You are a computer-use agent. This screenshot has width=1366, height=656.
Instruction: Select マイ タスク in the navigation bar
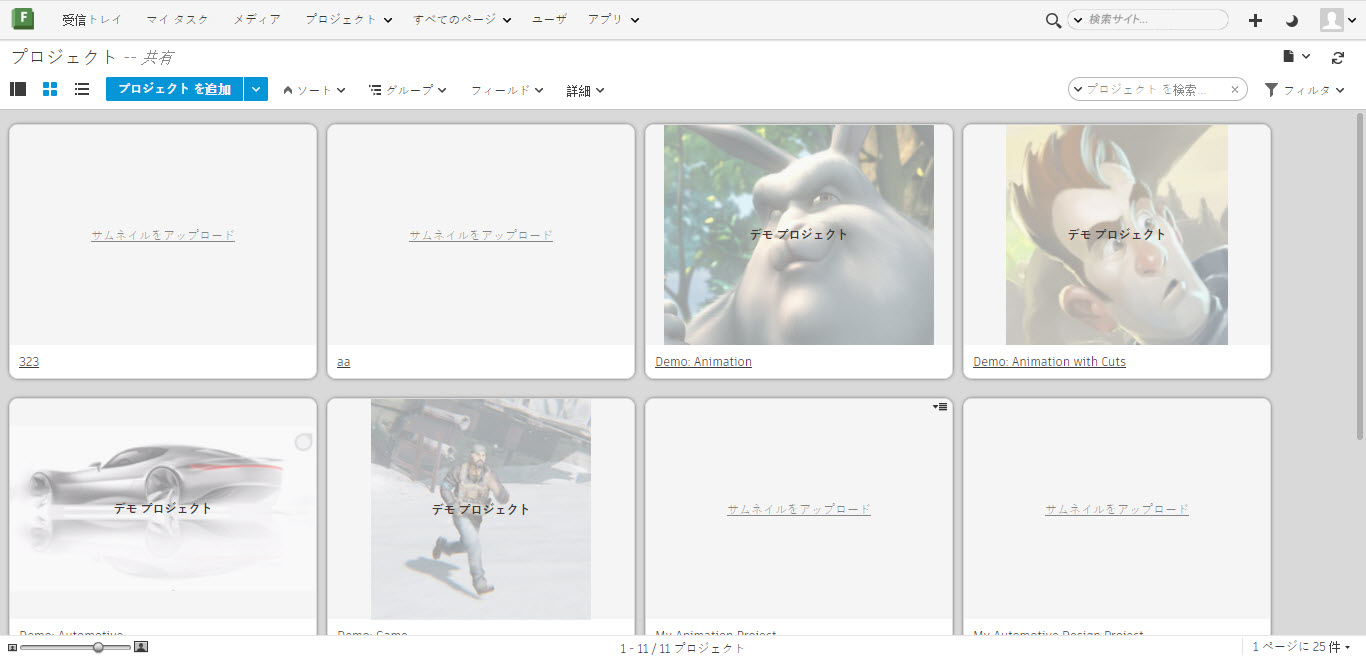tap(176, 19)
